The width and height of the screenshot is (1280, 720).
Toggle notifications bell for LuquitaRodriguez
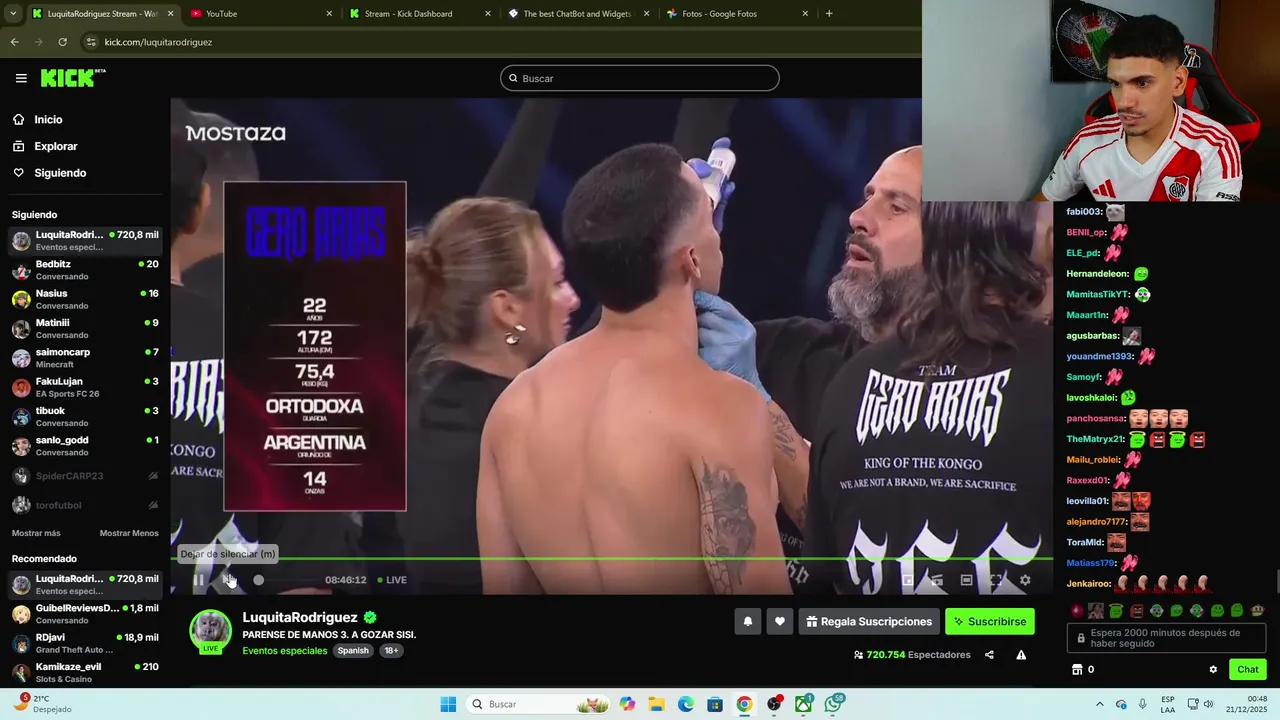pos(747,622)
